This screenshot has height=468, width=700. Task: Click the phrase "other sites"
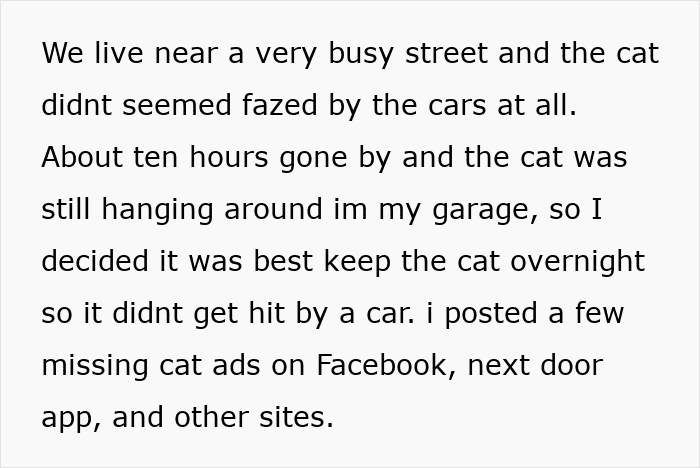pyautogui.click(x=253, y=417)
